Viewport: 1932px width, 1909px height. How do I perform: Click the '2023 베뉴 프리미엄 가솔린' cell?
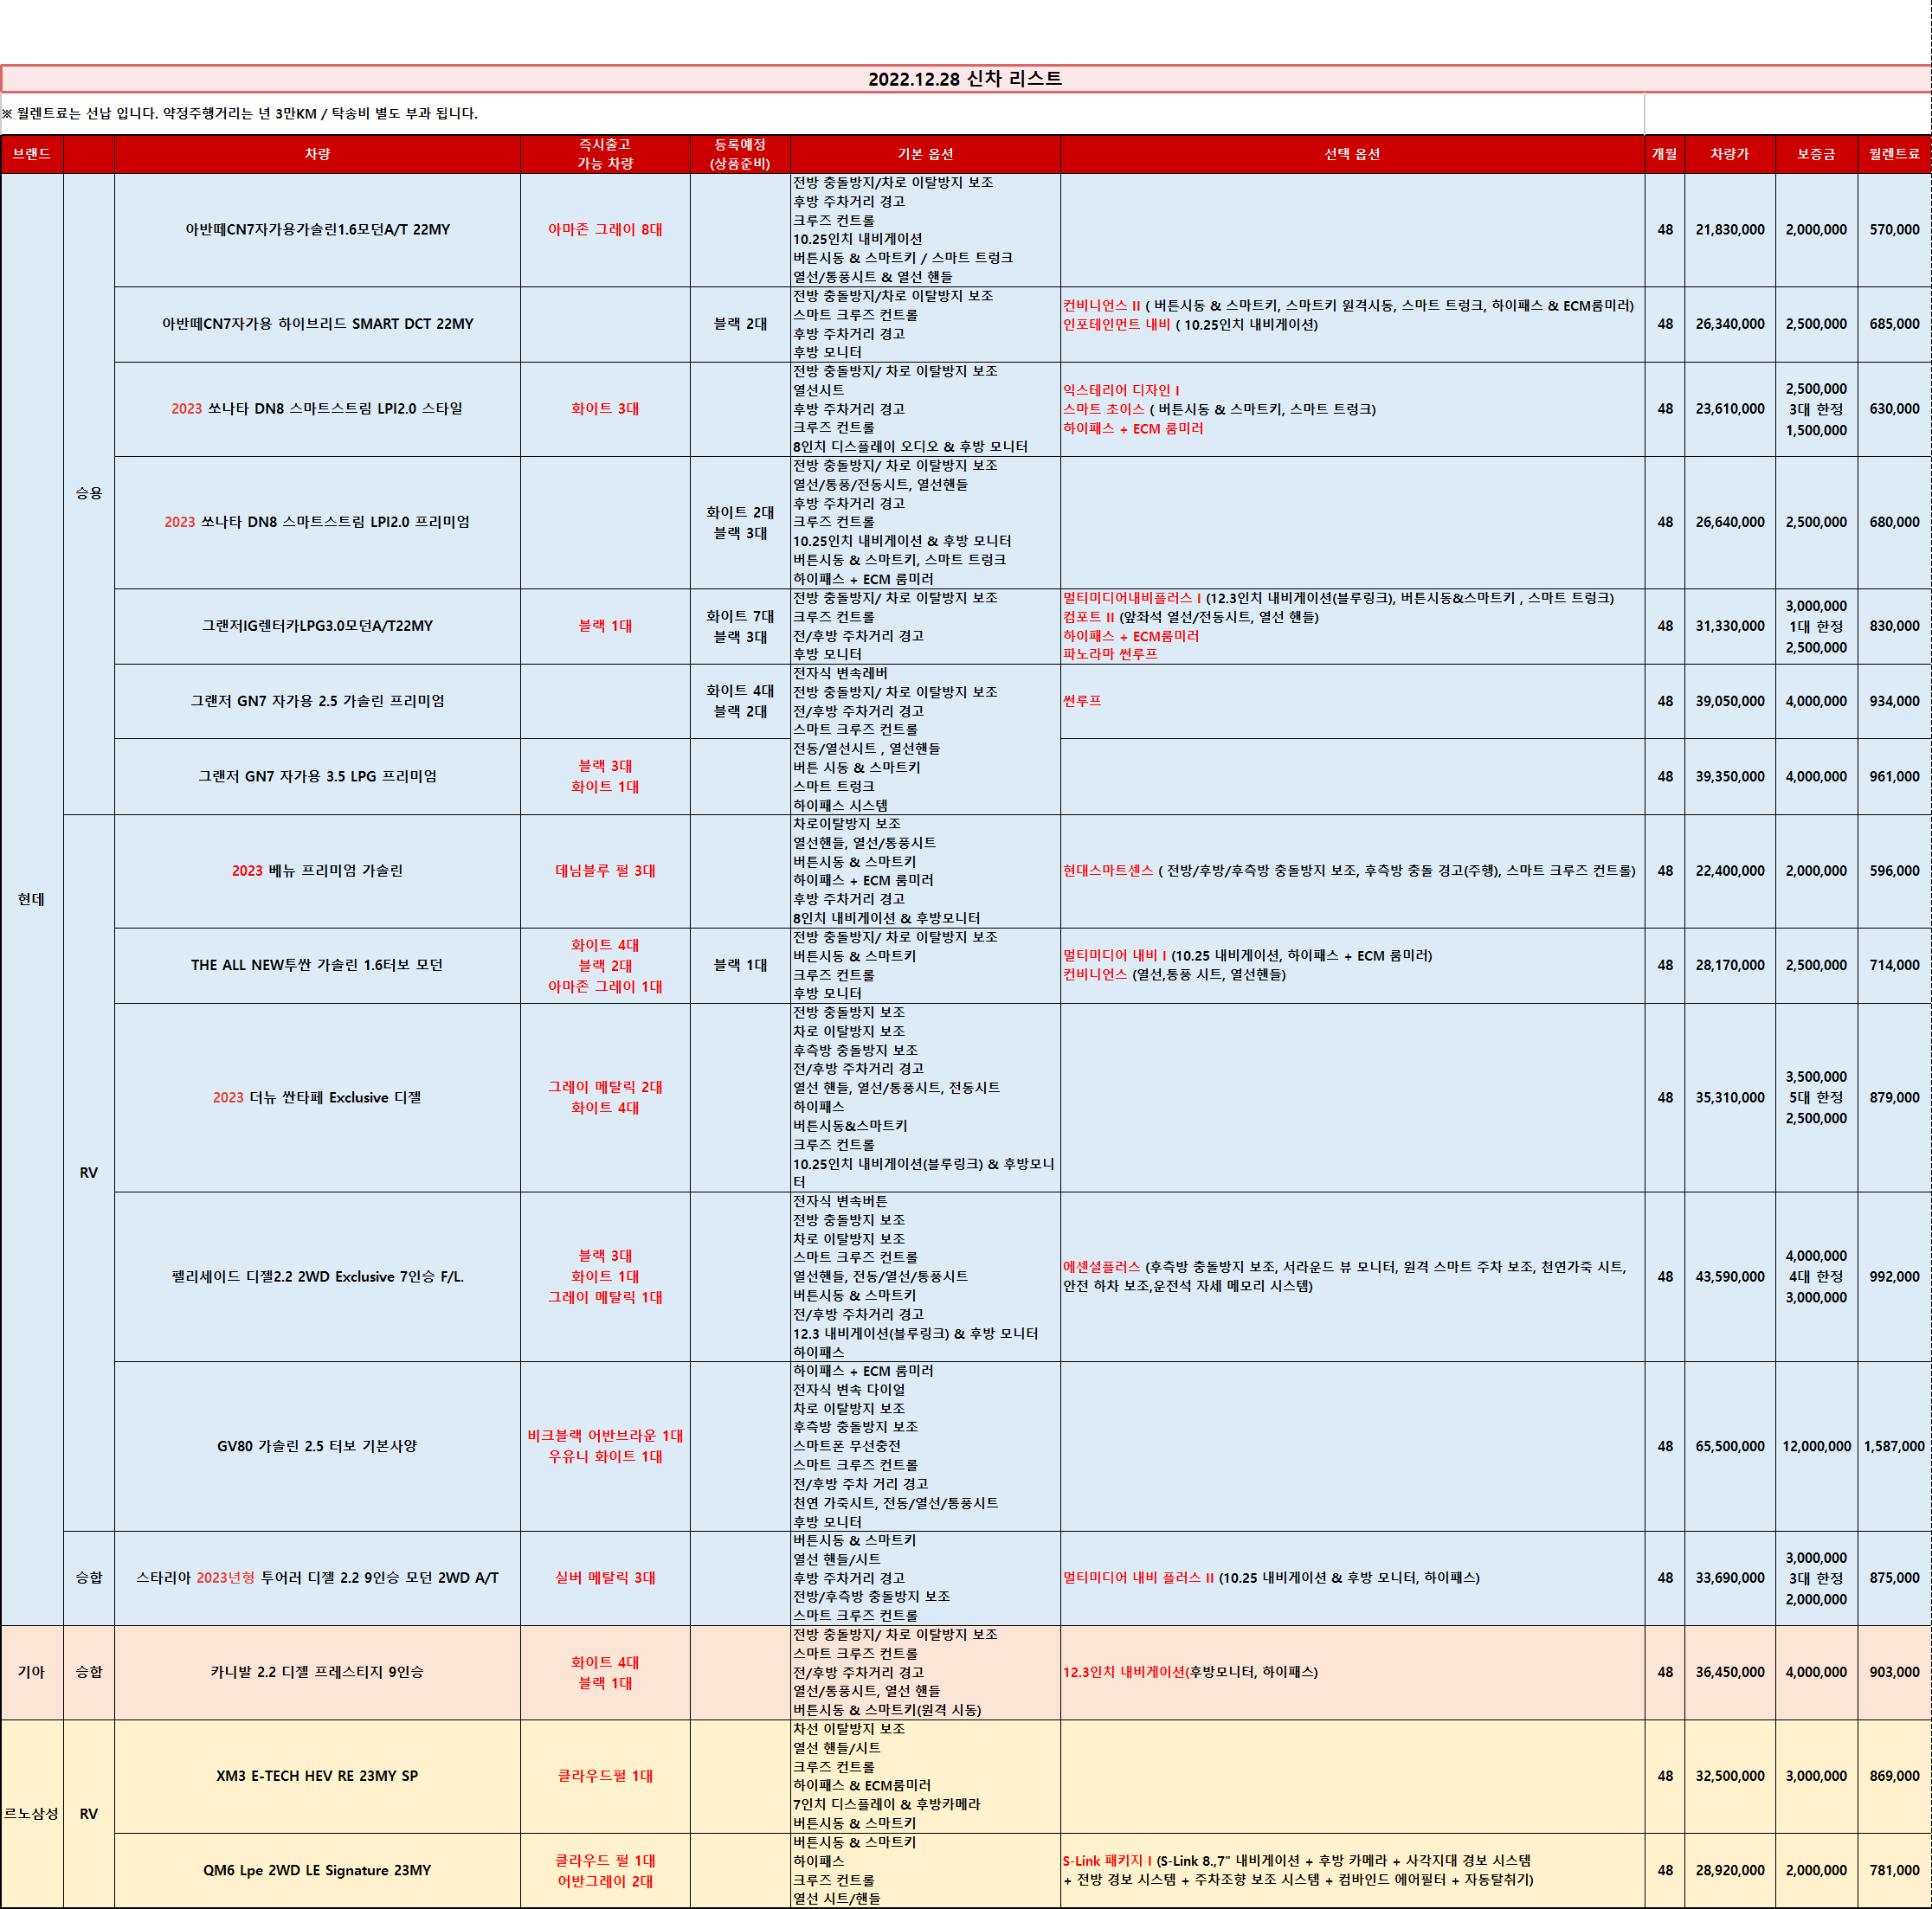click(x=317, y=871)
